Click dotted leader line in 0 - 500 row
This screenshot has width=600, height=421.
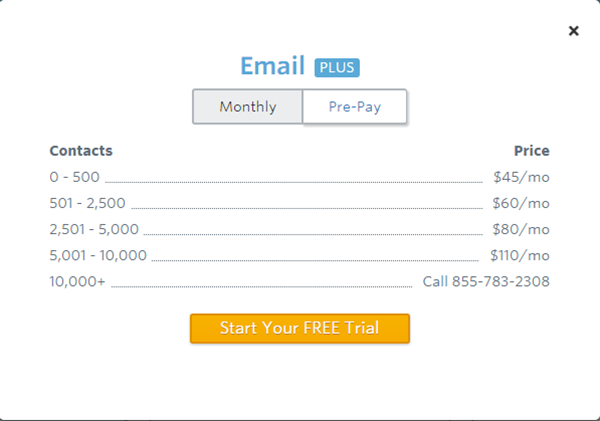pos(293,181)
